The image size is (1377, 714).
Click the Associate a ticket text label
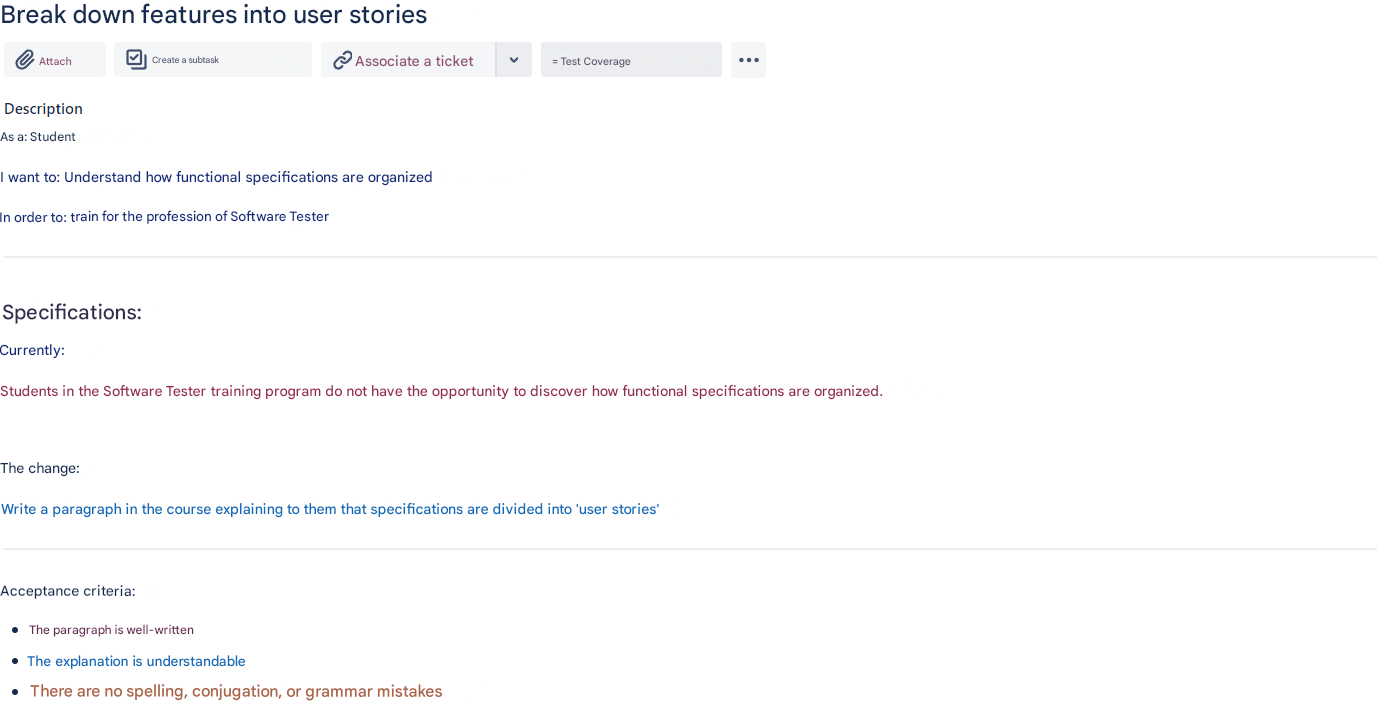point(414,61)
